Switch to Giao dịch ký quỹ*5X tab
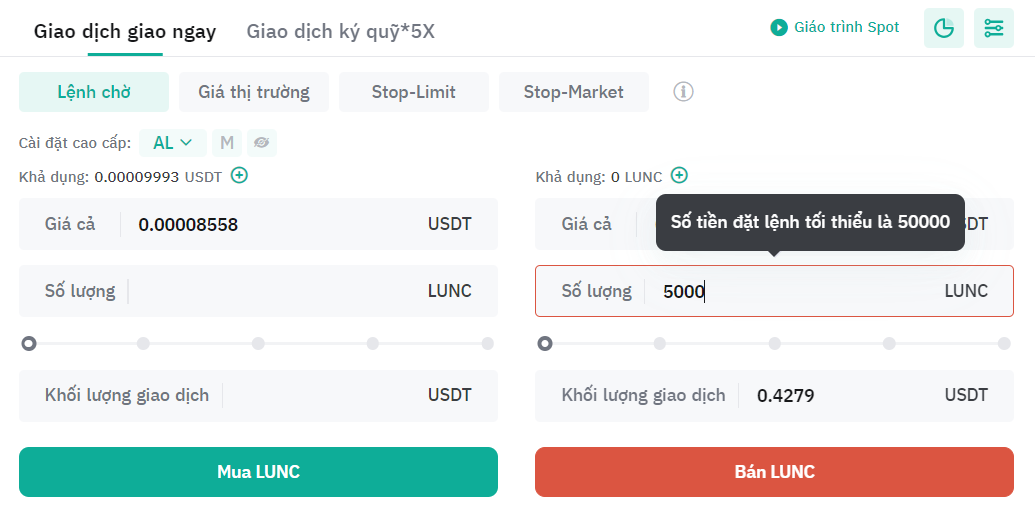This screenshot has width=1035, height=514. (x=341, y=31)
